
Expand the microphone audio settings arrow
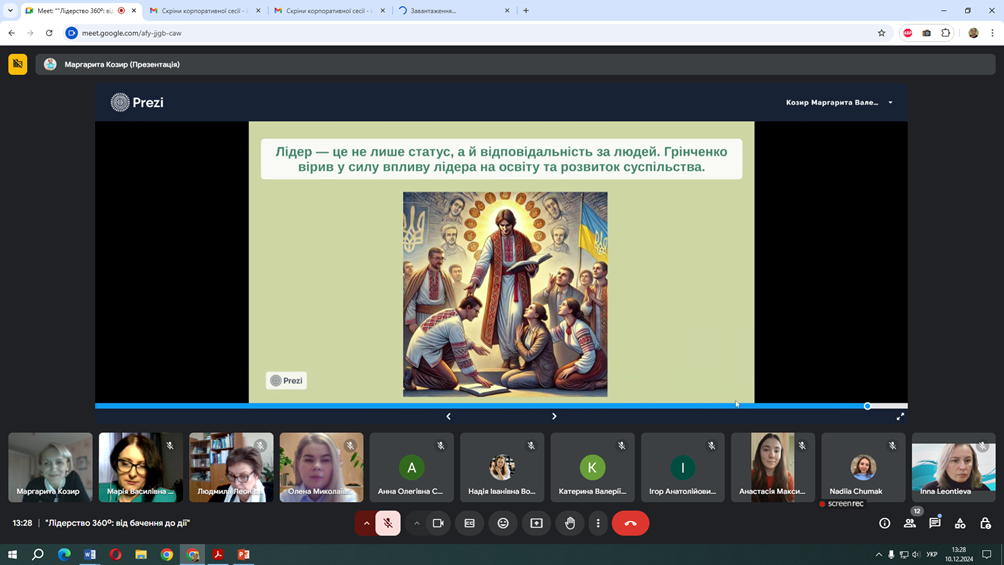pos(366,523)
